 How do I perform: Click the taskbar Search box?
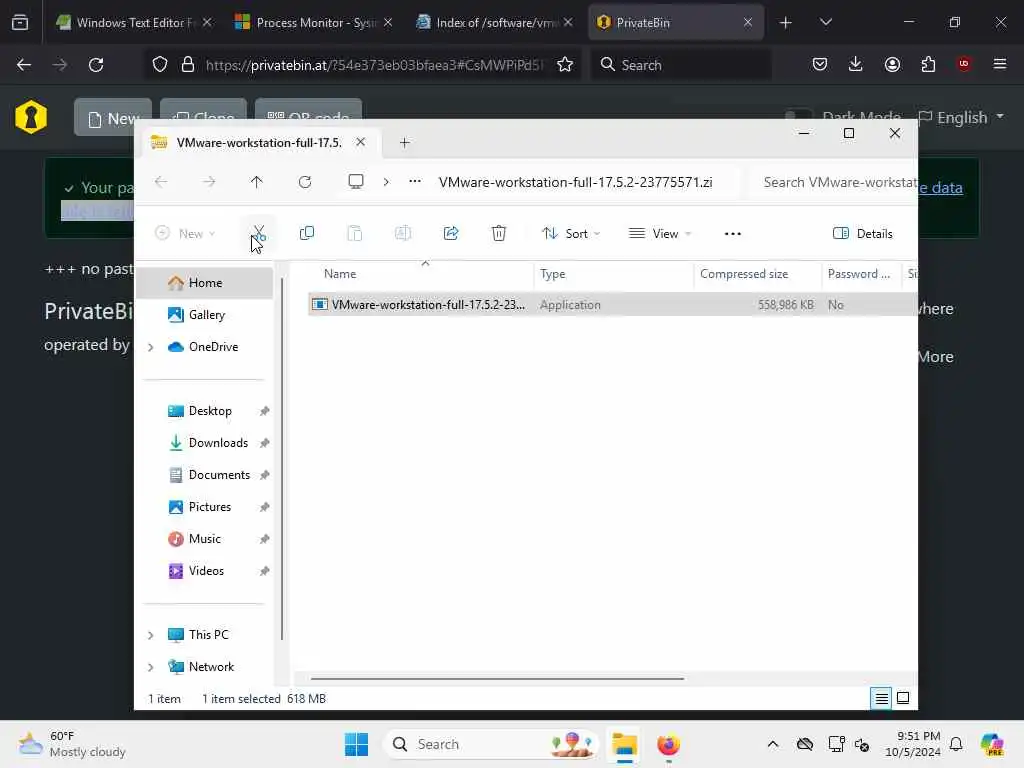click(491, 744)
